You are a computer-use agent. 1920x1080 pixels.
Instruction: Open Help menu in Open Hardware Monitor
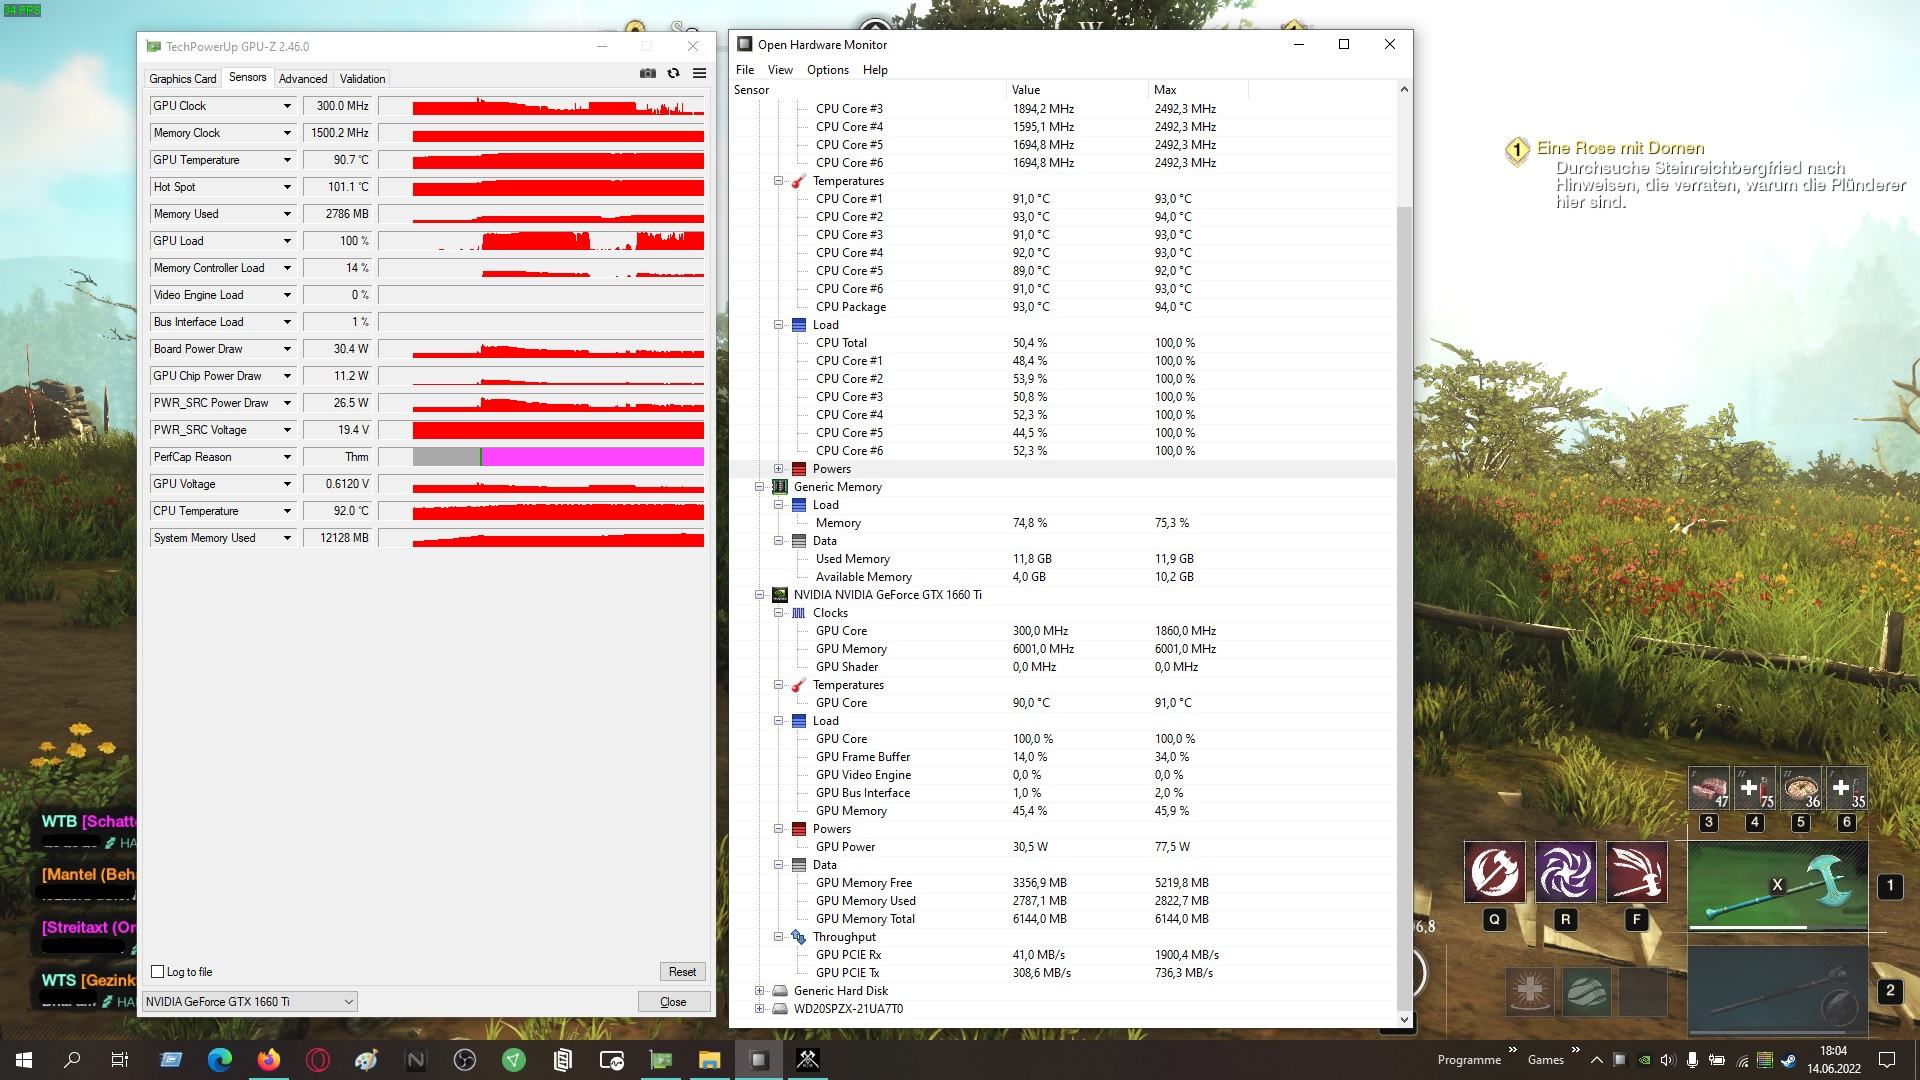875,70
